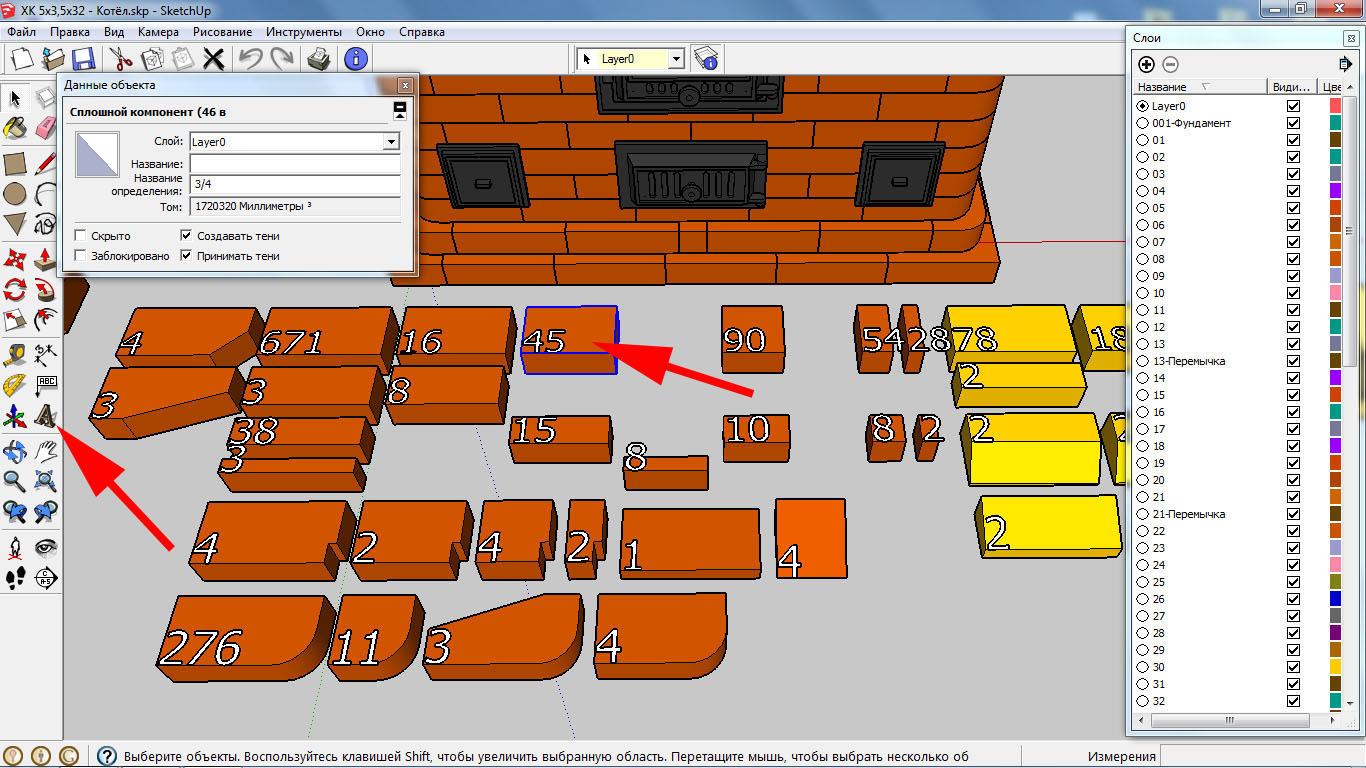Pick the Protractor tool
Viewport: 1366px width, 768px height.
pyautogui.click(x=15, y=384)
